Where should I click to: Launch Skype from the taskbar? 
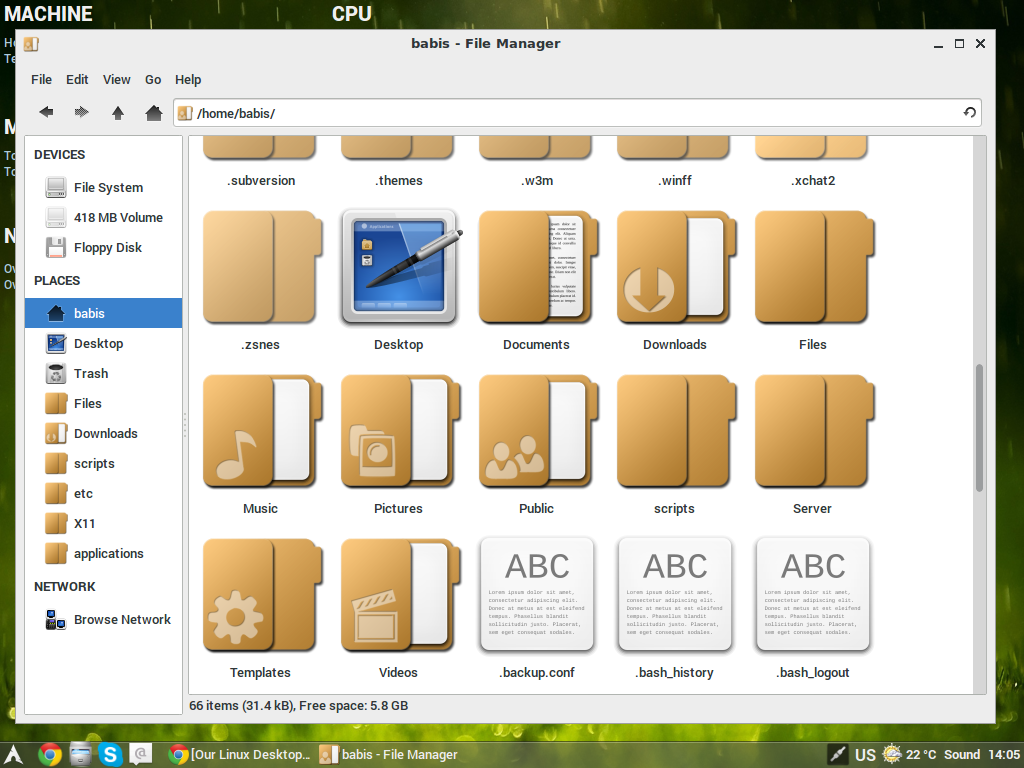(110, 755)
